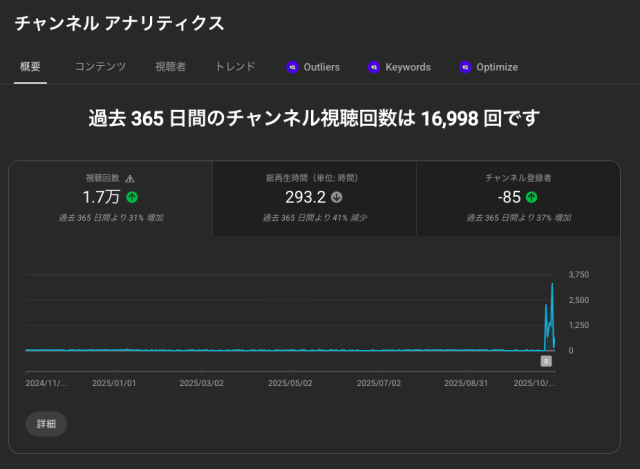Open the Optimize tab label
The width and height of the screenshot is (640, 469).
[497, 67]
